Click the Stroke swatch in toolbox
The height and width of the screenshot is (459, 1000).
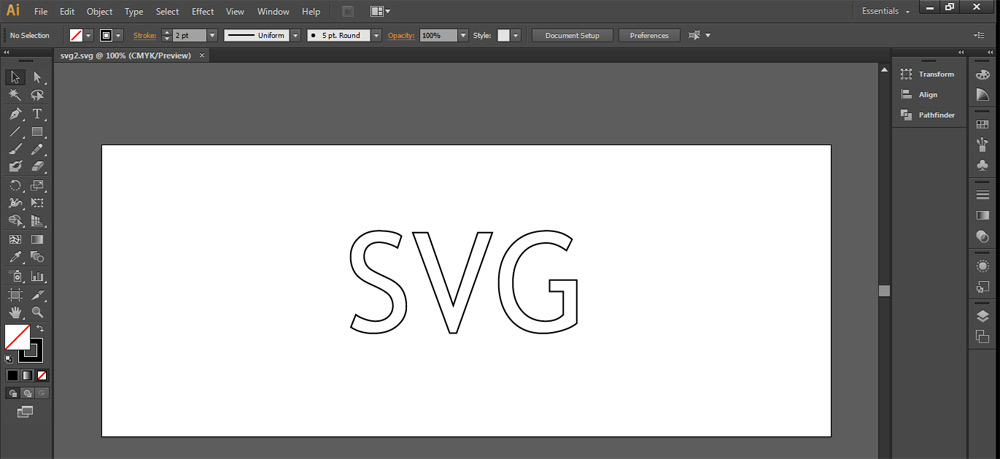pos(31,351)
